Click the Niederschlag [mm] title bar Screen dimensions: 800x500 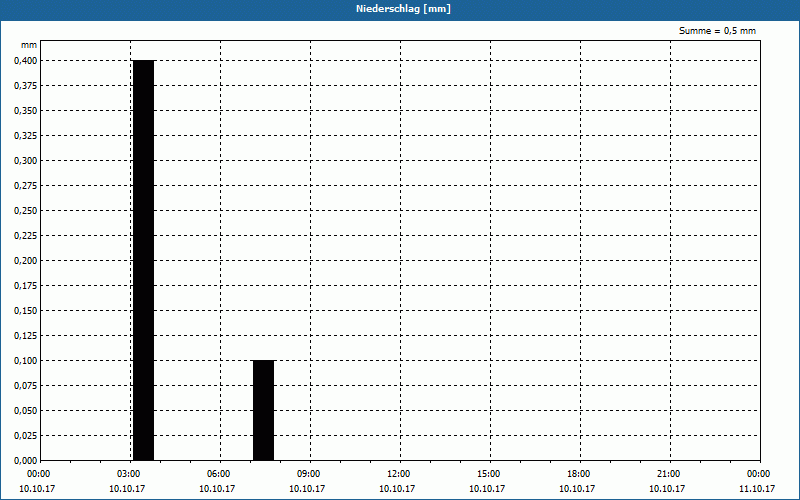(400, 9)
